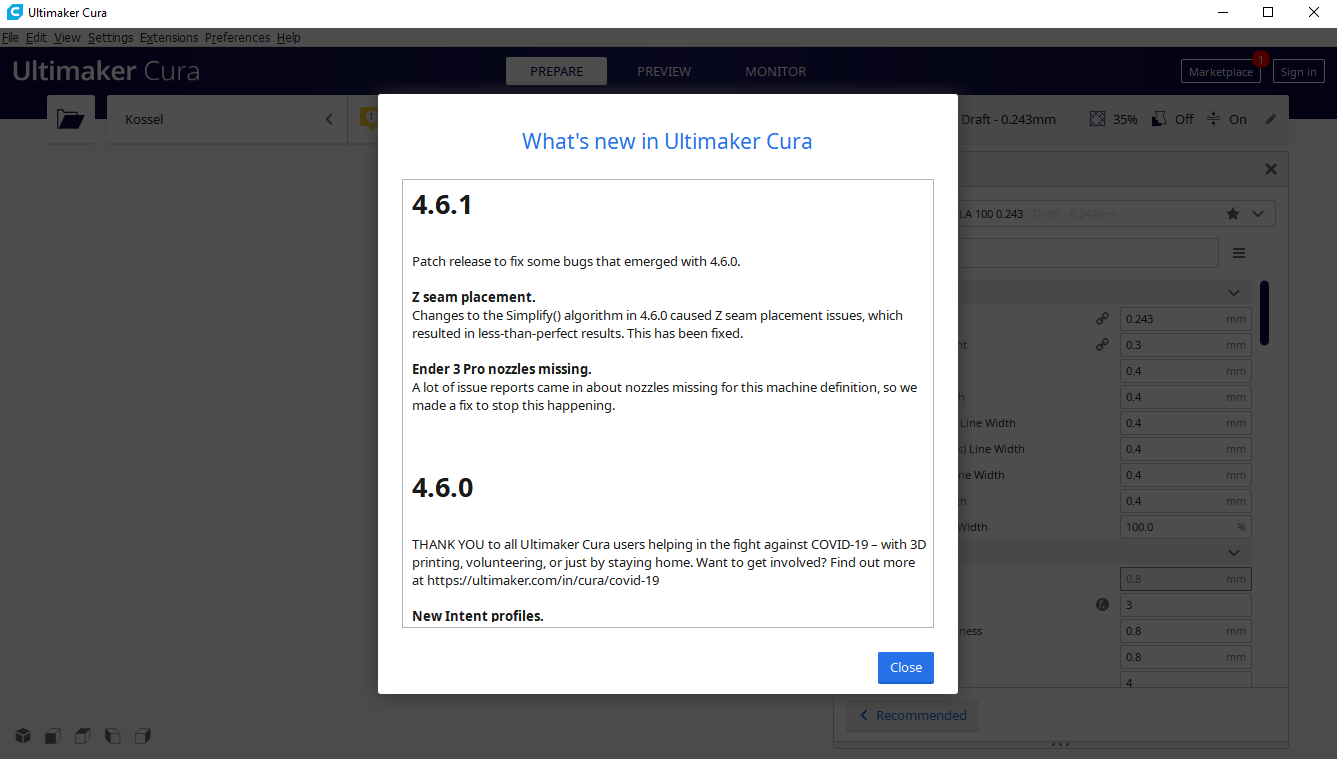Click the New Intent profiles heading
The image size is (1337, 759).
coord(478,616)
